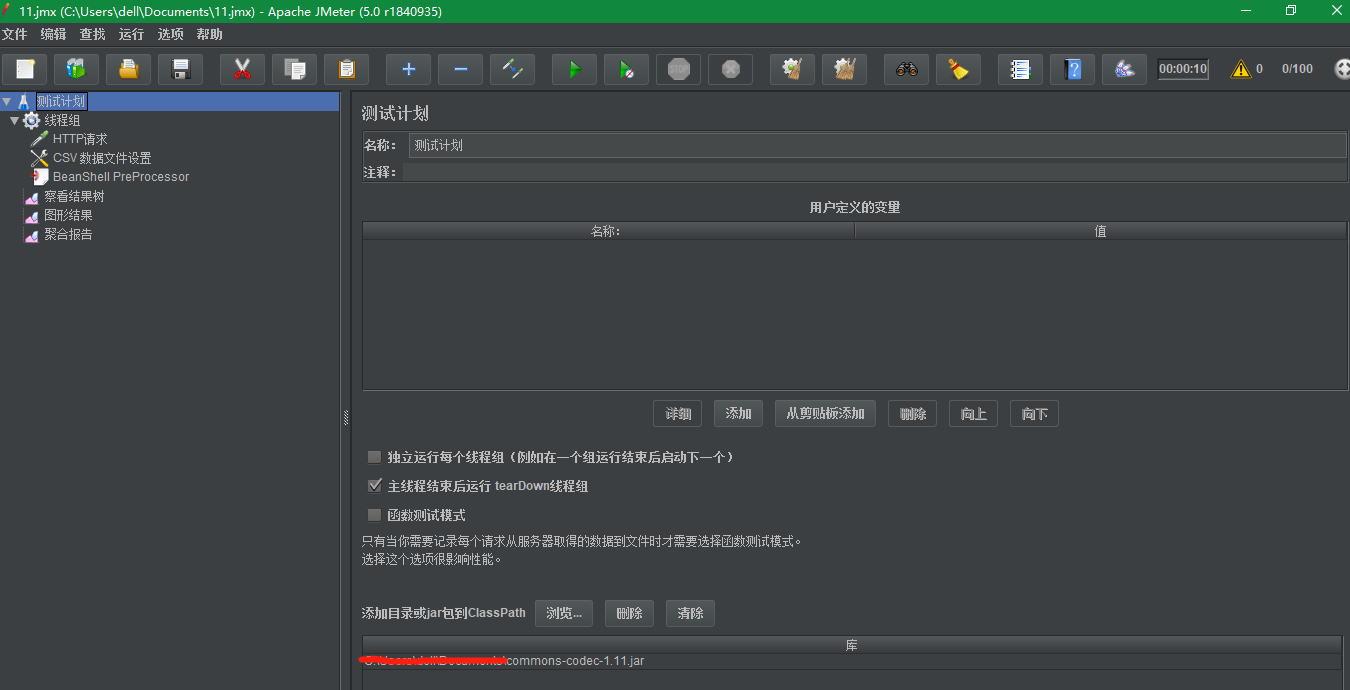Collapse all nodes with minus icon

(x=460, y=69)
